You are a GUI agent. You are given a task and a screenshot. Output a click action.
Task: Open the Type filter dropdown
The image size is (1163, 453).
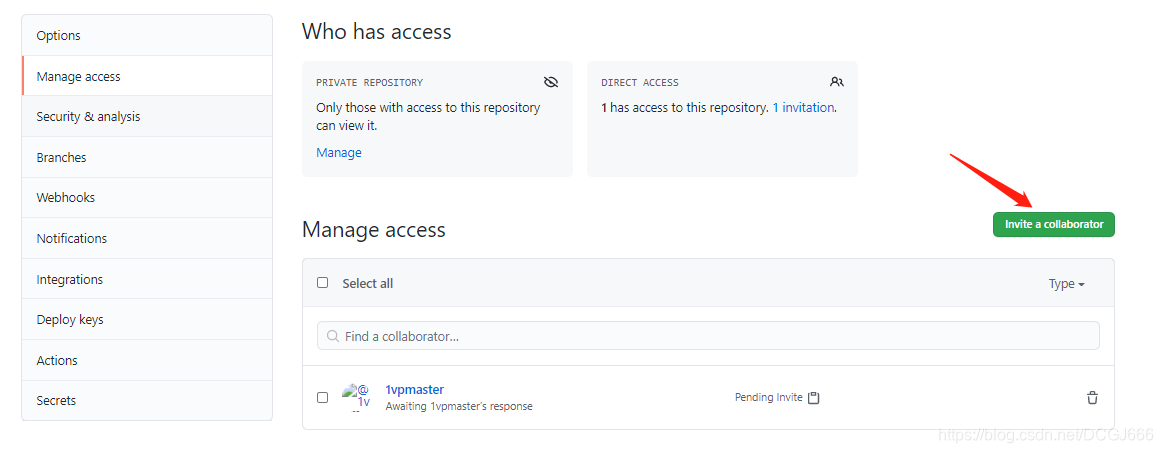click(x=1067, y=284)
